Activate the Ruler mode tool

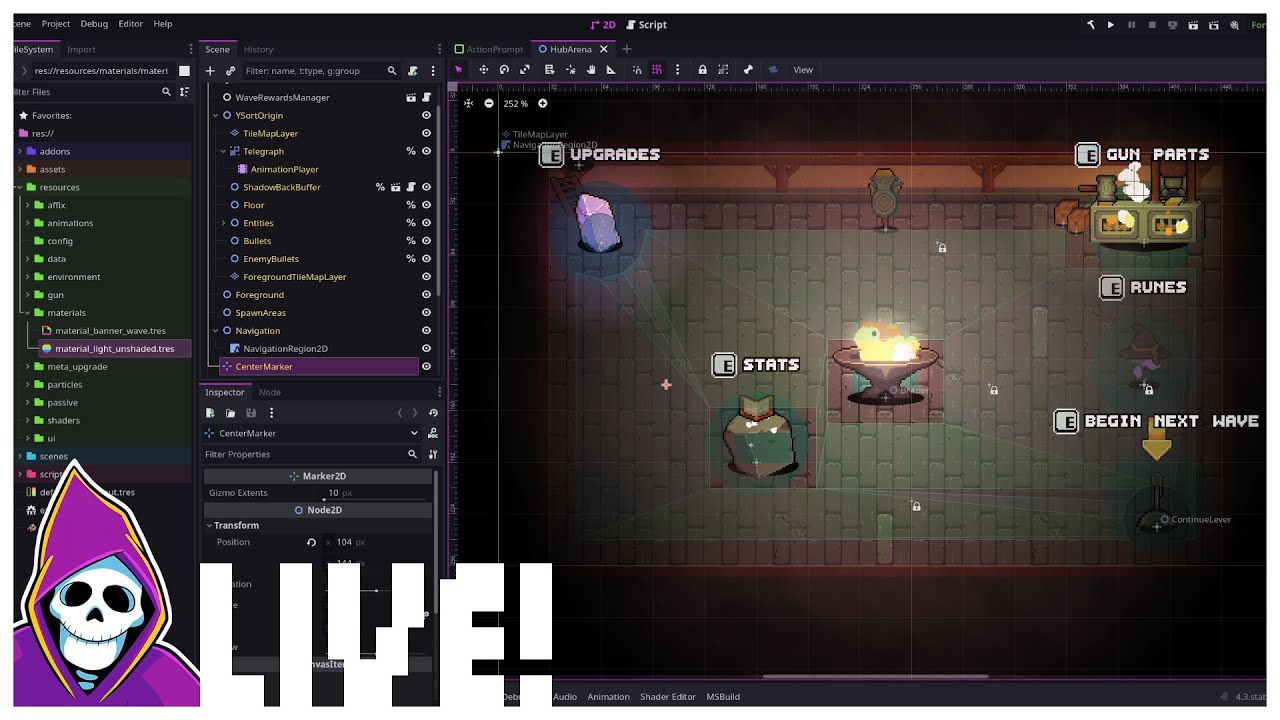click(611, 70)
